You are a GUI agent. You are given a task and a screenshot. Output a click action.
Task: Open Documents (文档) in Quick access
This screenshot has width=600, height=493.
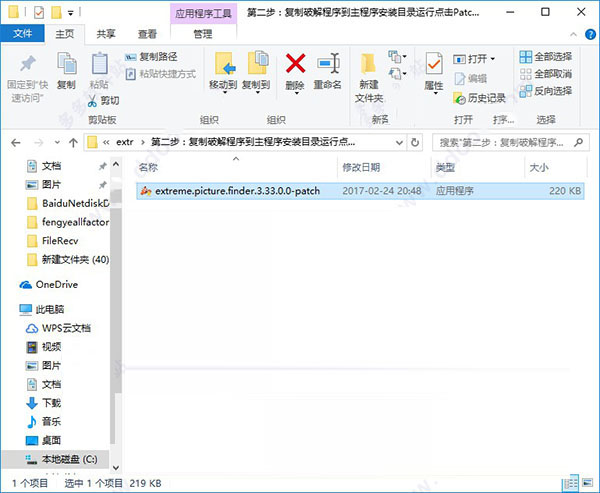coord(51,166)
